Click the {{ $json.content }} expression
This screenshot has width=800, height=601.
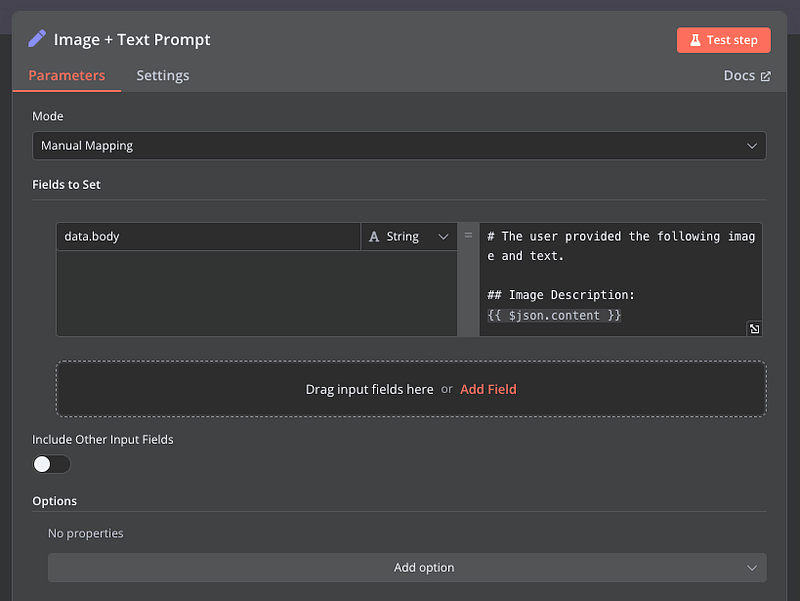click(554, 315)
